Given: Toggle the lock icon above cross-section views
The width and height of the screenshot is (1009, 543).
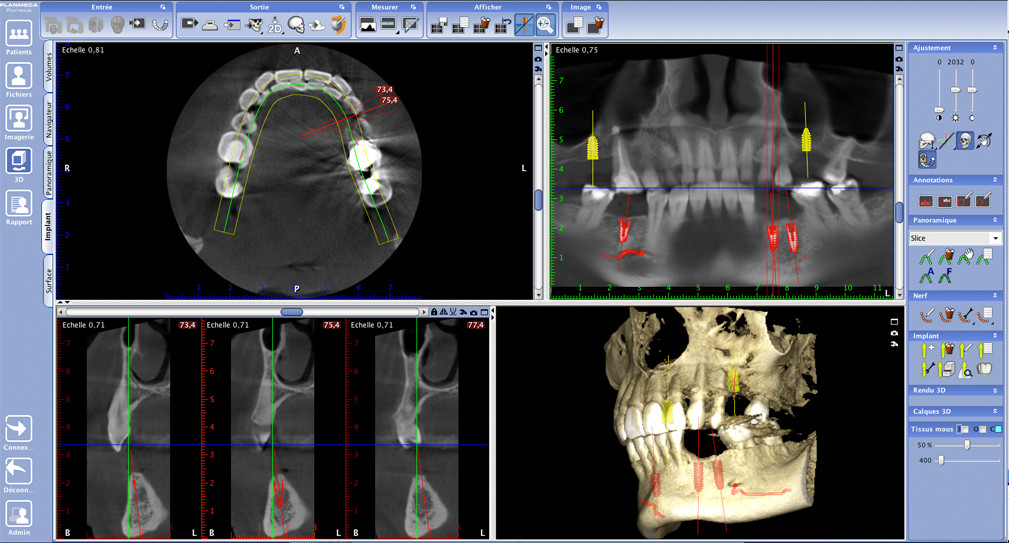Looking at the screenshot, I should pyautogui.click(x=434, y=312).
